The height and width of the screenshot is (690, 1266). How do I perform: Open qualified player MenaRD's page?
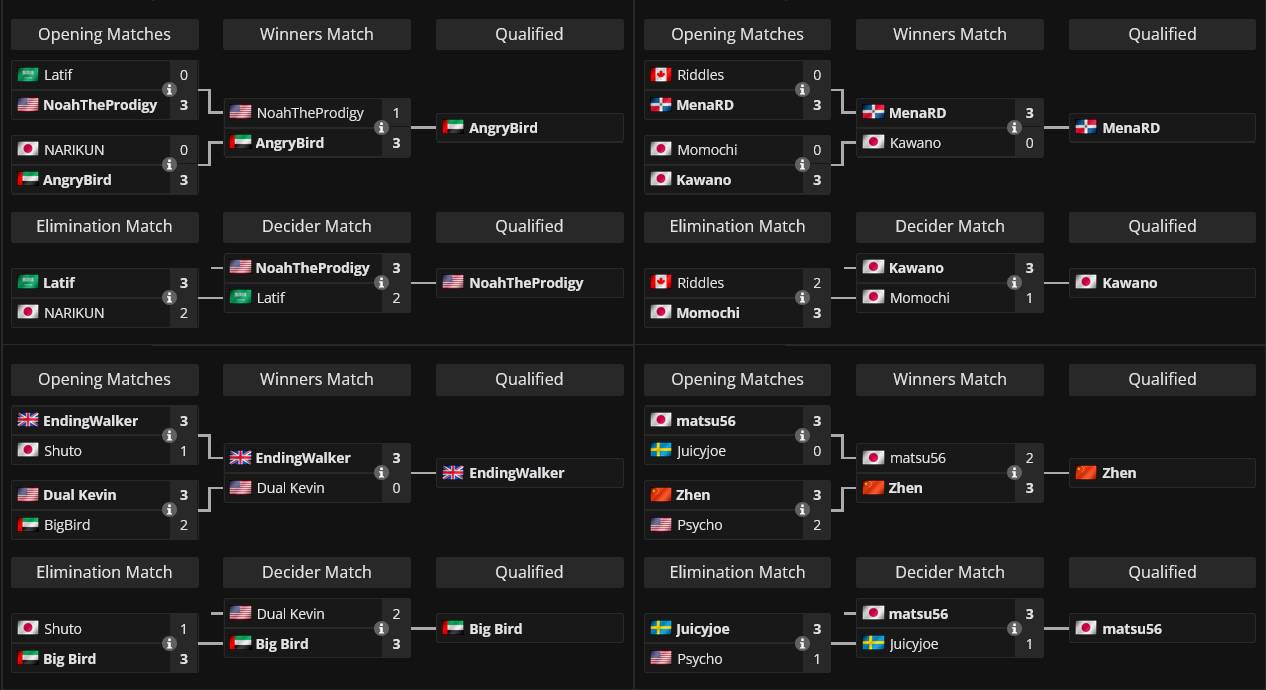(1131, 128)
